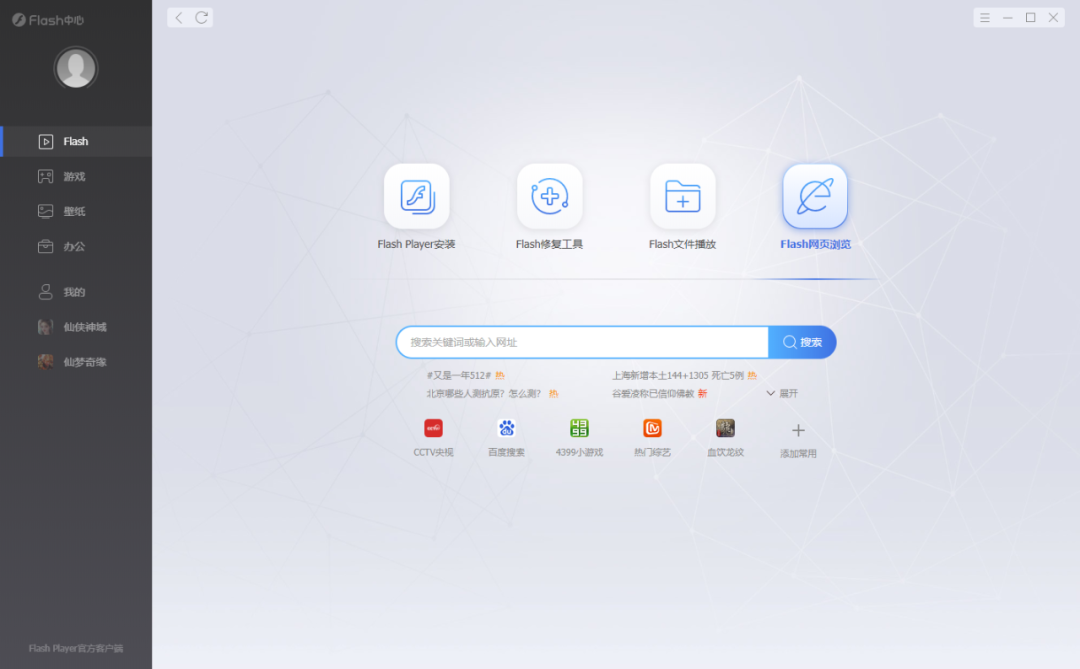Click Flash Player官方客户端 footer text
The height and width of the screenshot is (669, 1080).
(x=76, y=648)
